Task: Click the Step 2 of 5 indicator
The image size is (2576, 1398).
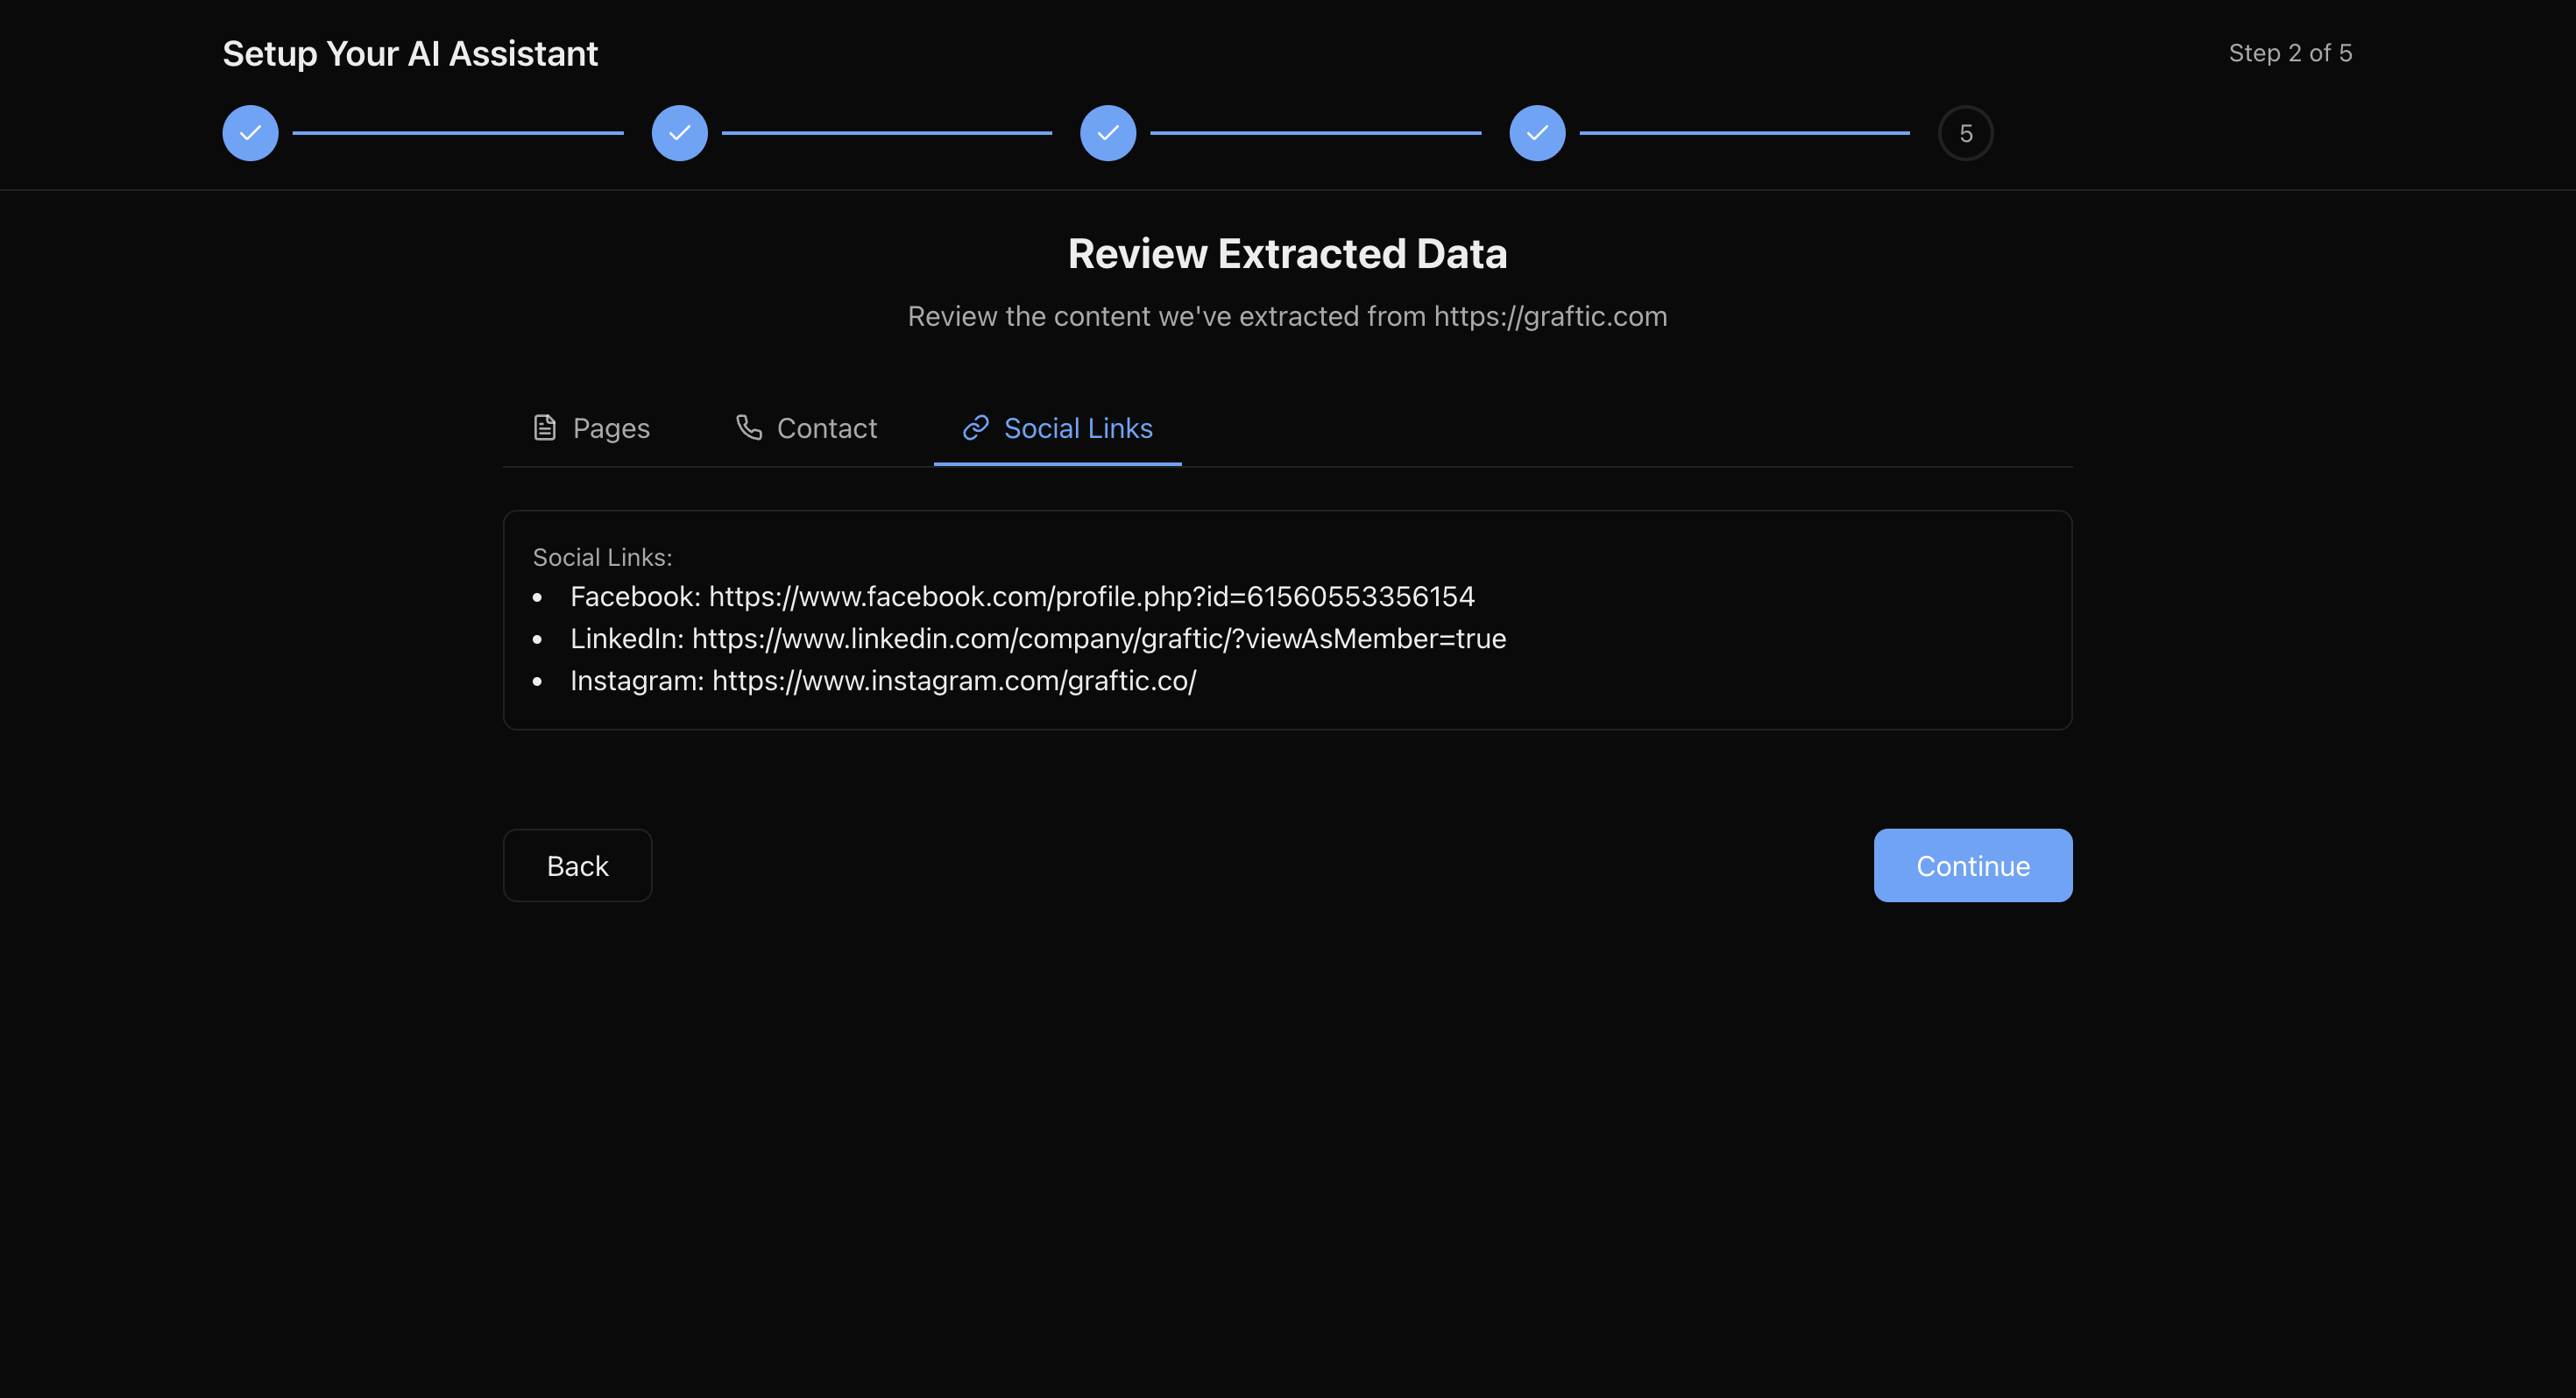Action: click(x=2289, y=53)
